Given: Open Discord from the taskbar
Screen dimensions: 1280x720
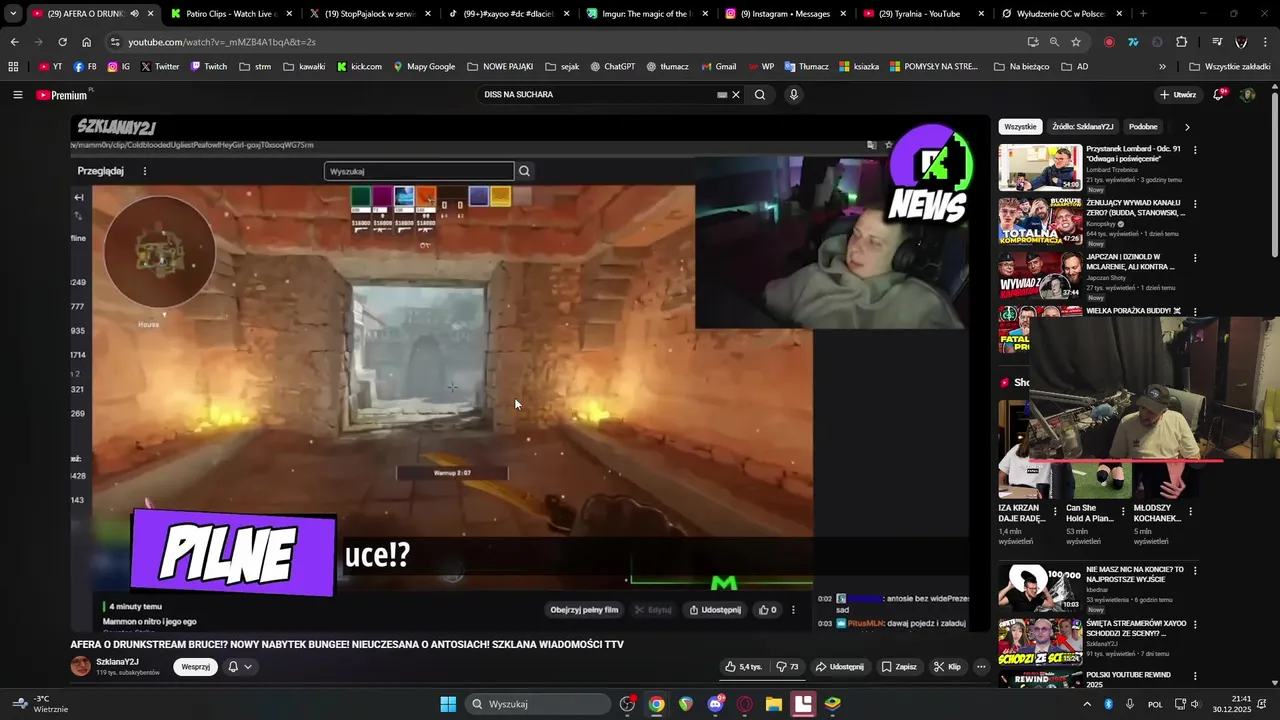Looking at the screenshot, I should click(715, 704).
